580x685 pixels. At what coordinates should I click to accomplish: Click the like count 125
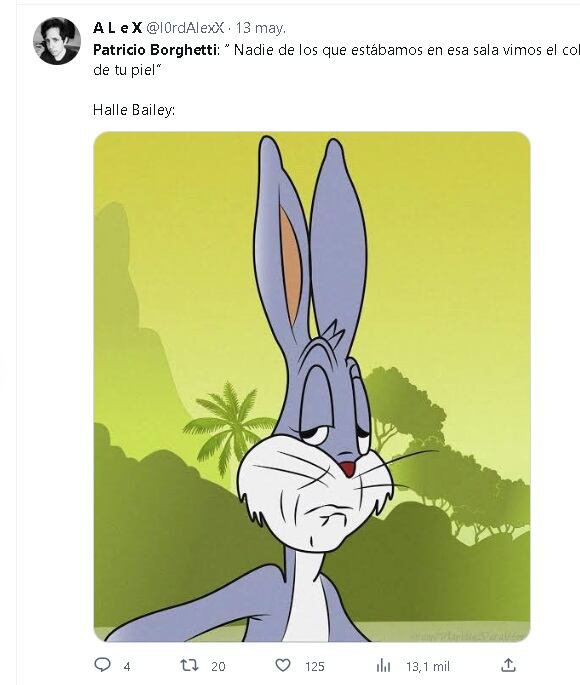pos(314,666)
